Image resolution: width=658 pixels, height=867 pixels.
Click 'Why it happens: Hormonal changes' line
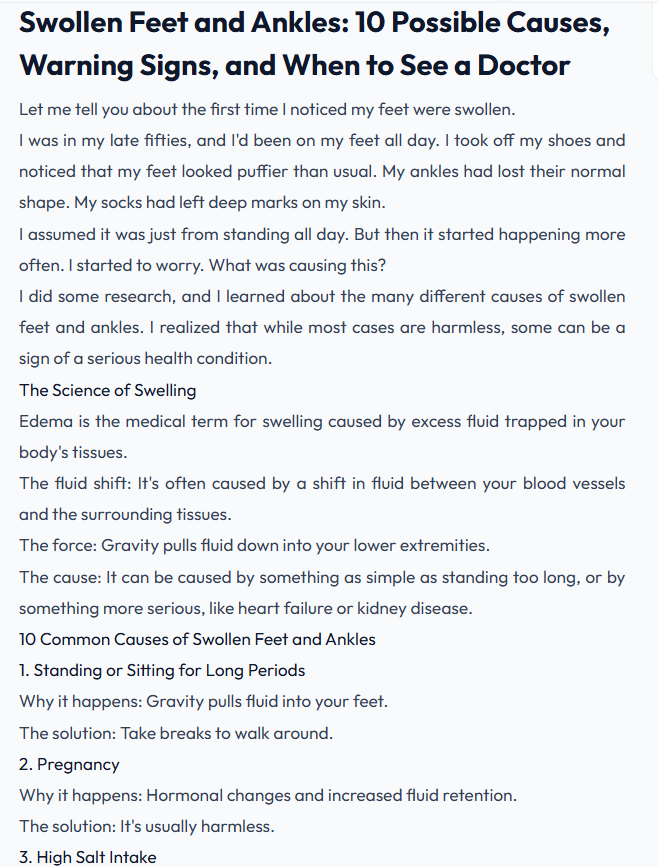tap(268, 795)
